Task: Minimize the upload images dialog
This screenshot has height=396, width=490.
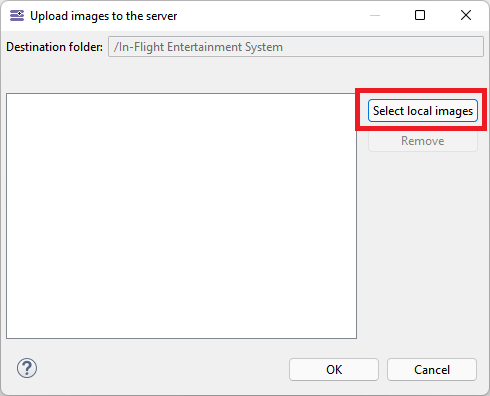Action: tap(375, 15)
